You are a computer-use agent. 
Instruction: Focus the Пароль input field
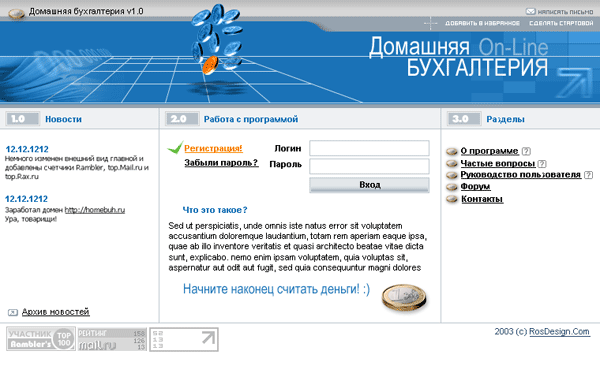369,166
